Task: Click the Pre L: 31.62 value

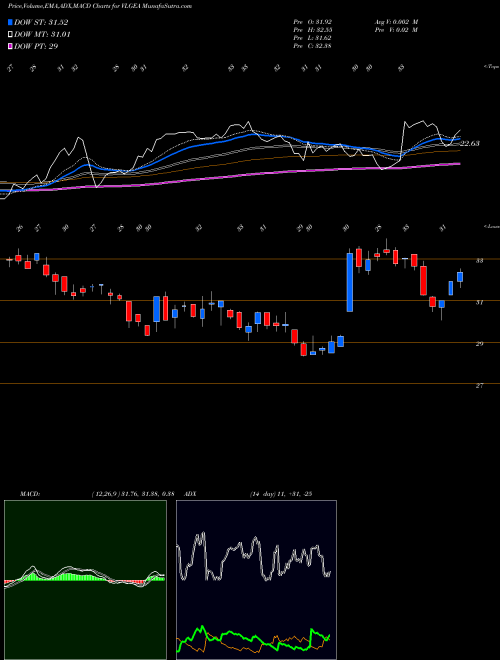Action: (x=313, y=38)
